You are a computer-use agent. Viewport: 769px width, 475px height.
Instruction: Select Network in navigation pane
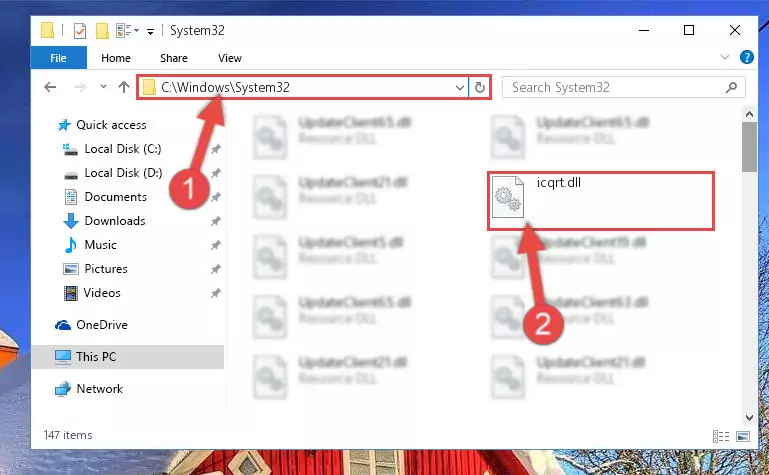pos(100,389)
